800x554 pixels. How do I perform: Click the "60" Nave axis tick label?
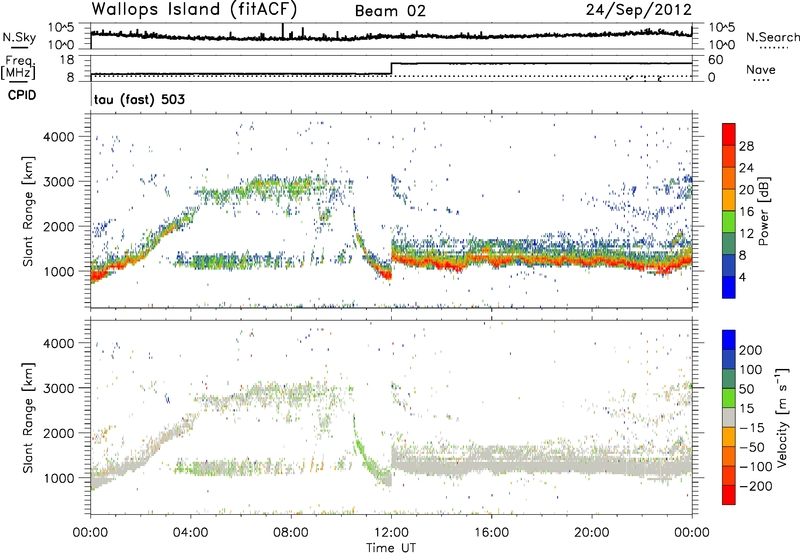tap(715, 60)
